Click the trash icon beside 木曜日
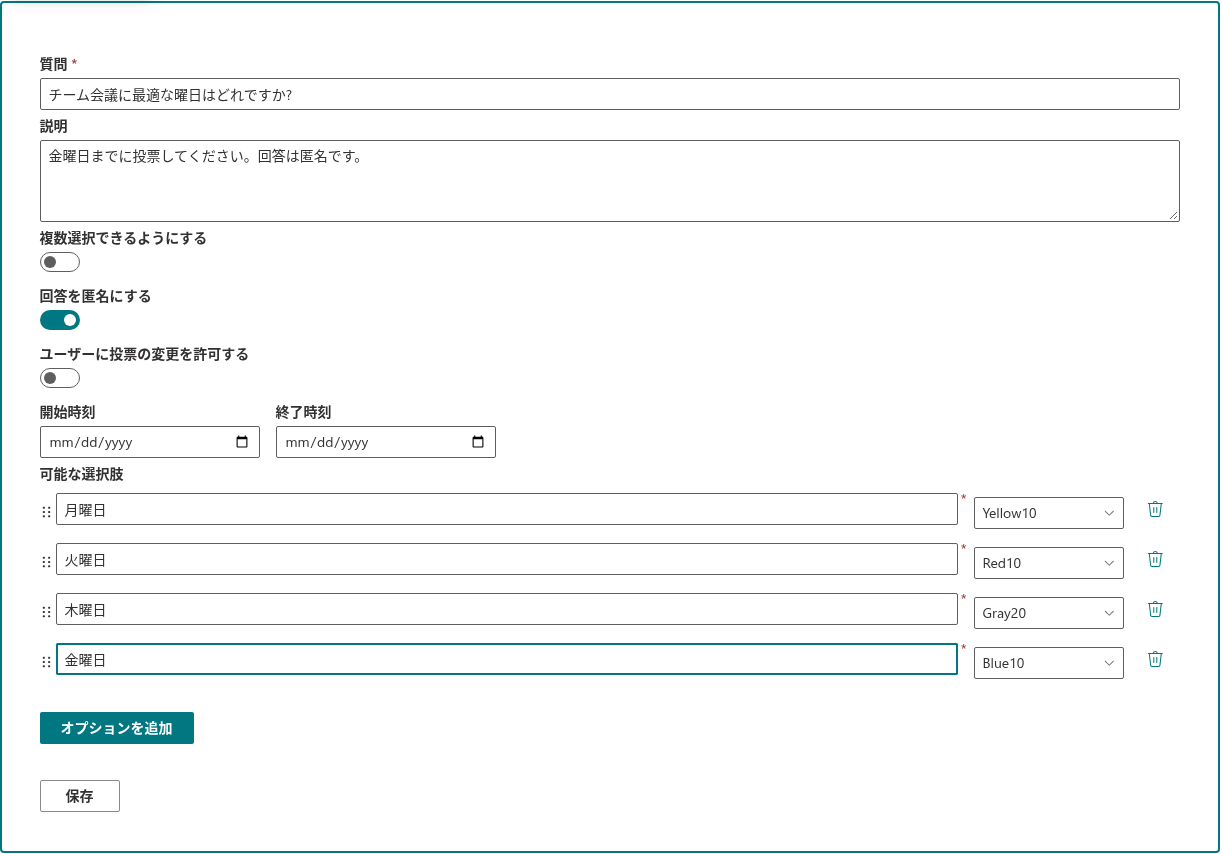This screenshot has height=854, width=1222. [1155, 609]
